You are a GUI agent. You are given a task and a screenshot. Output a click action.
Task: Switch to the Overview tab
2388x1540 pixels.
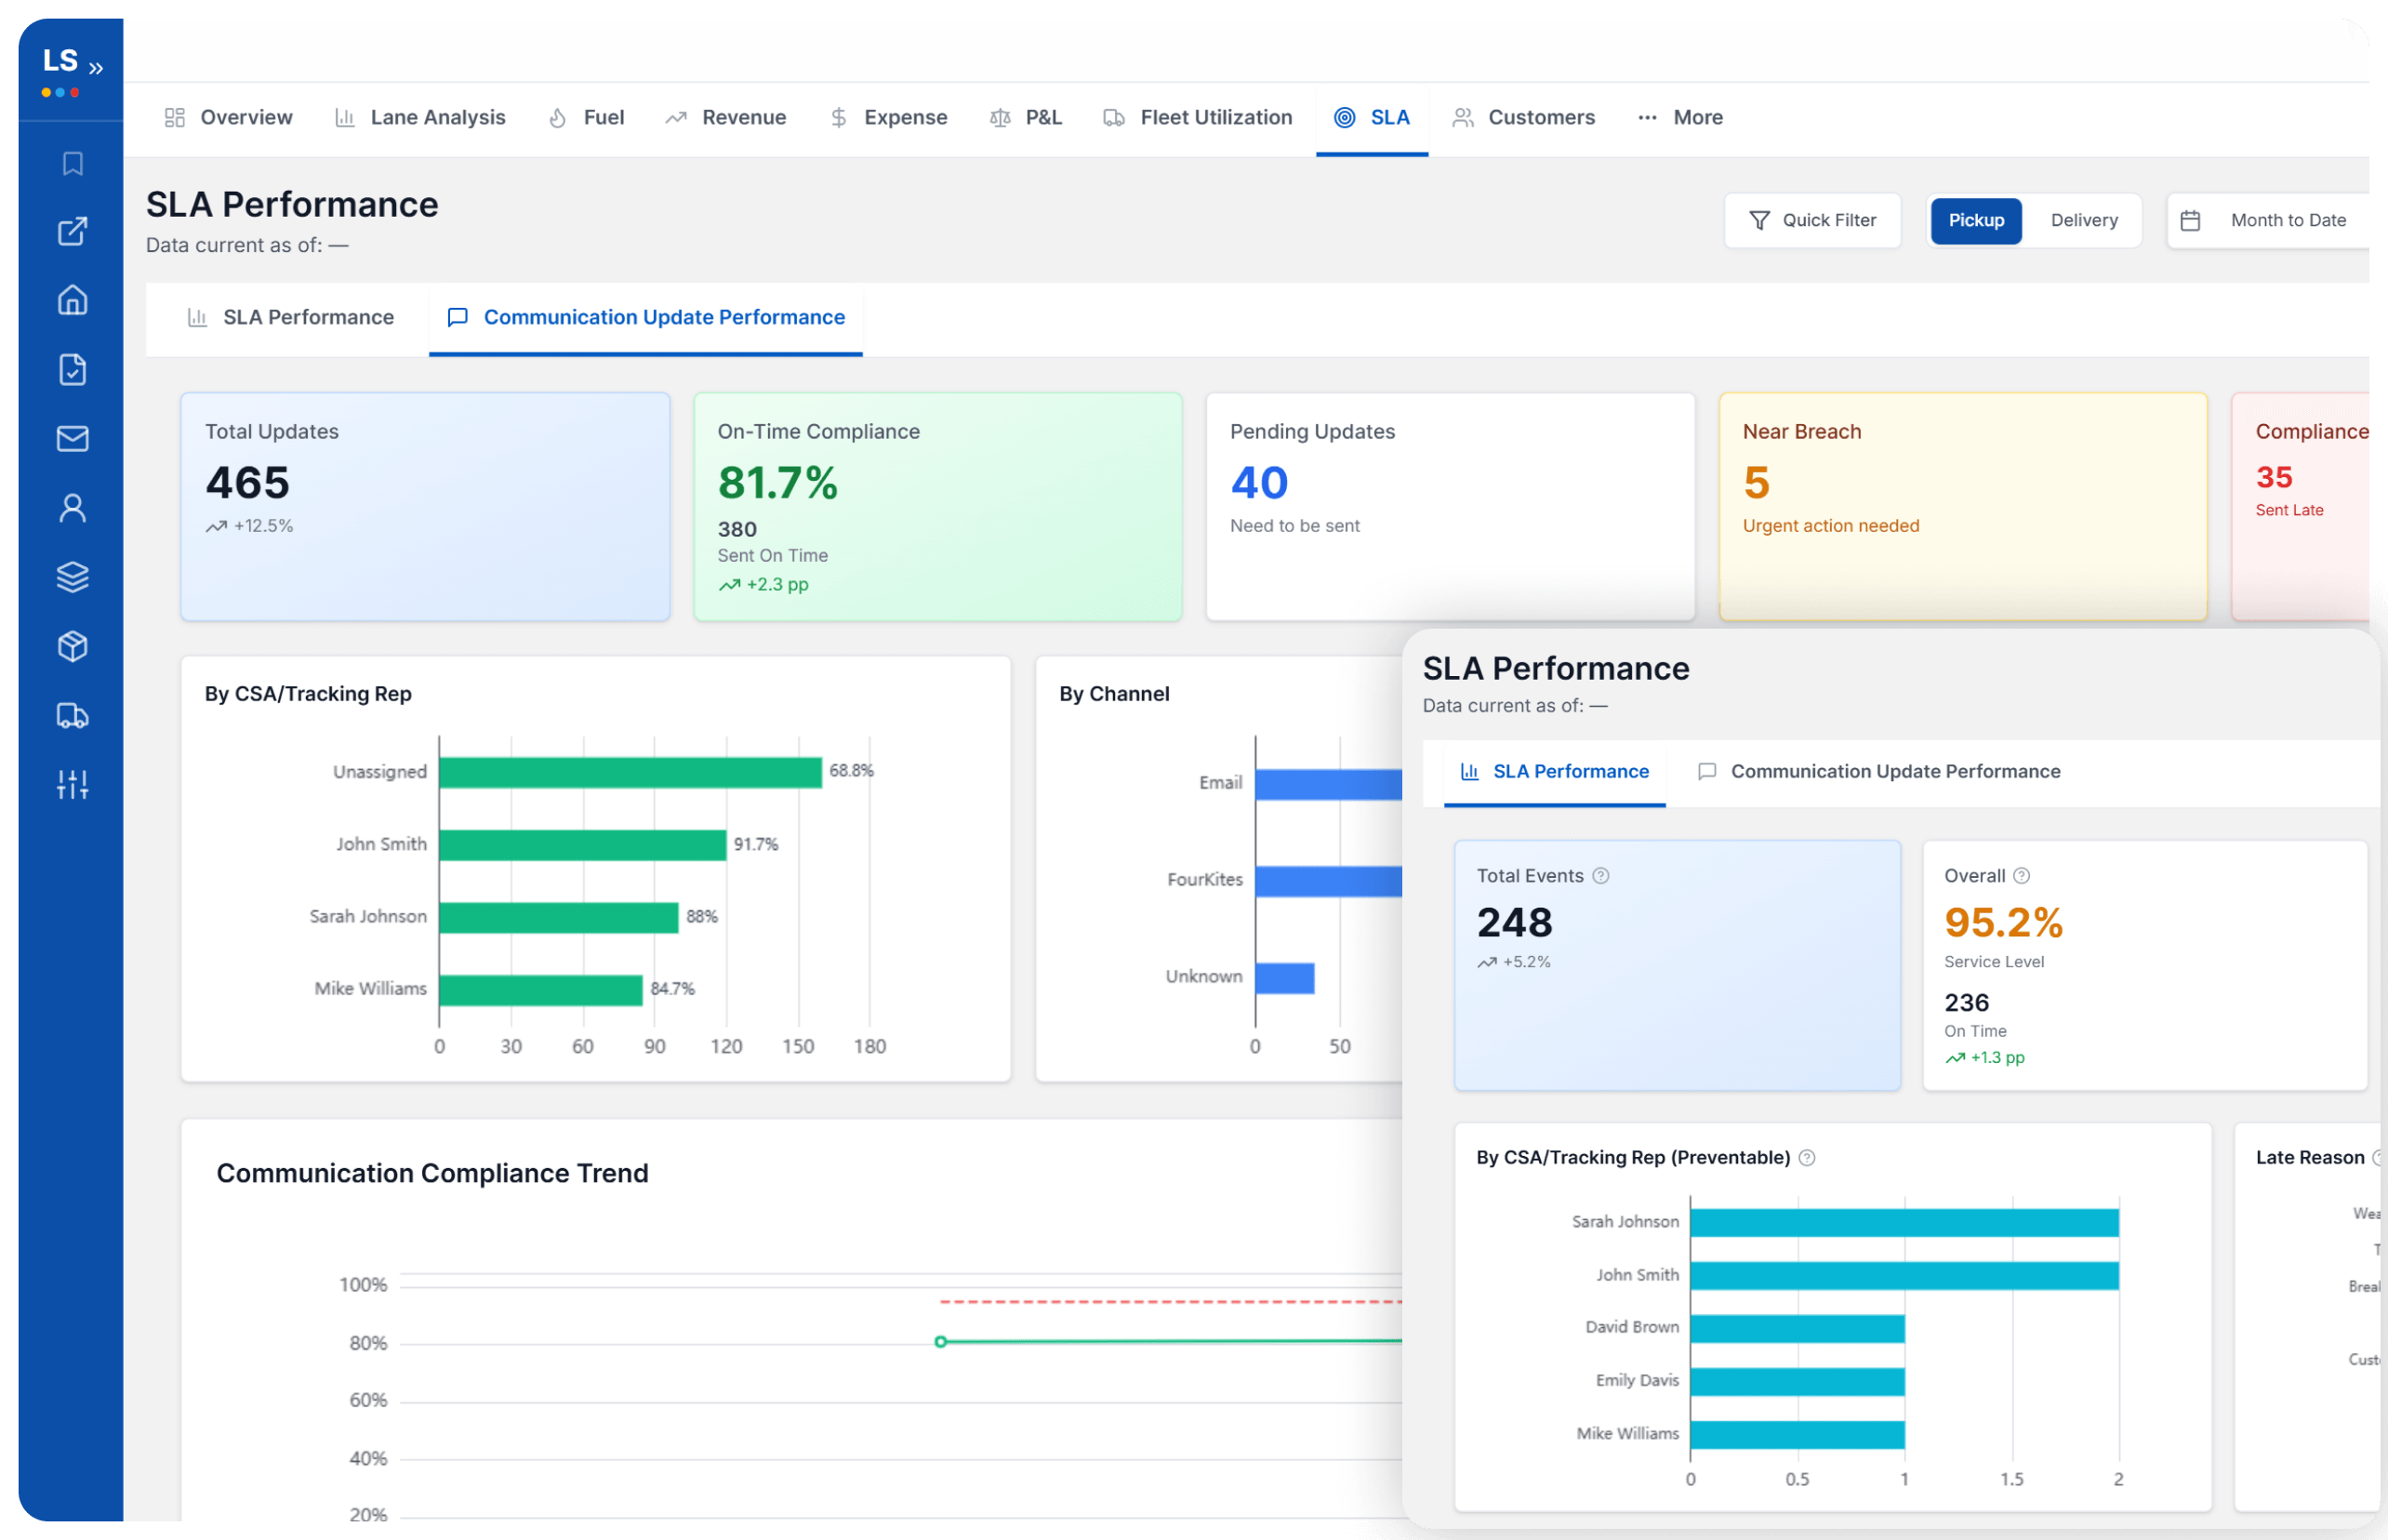tap(228, 117)
